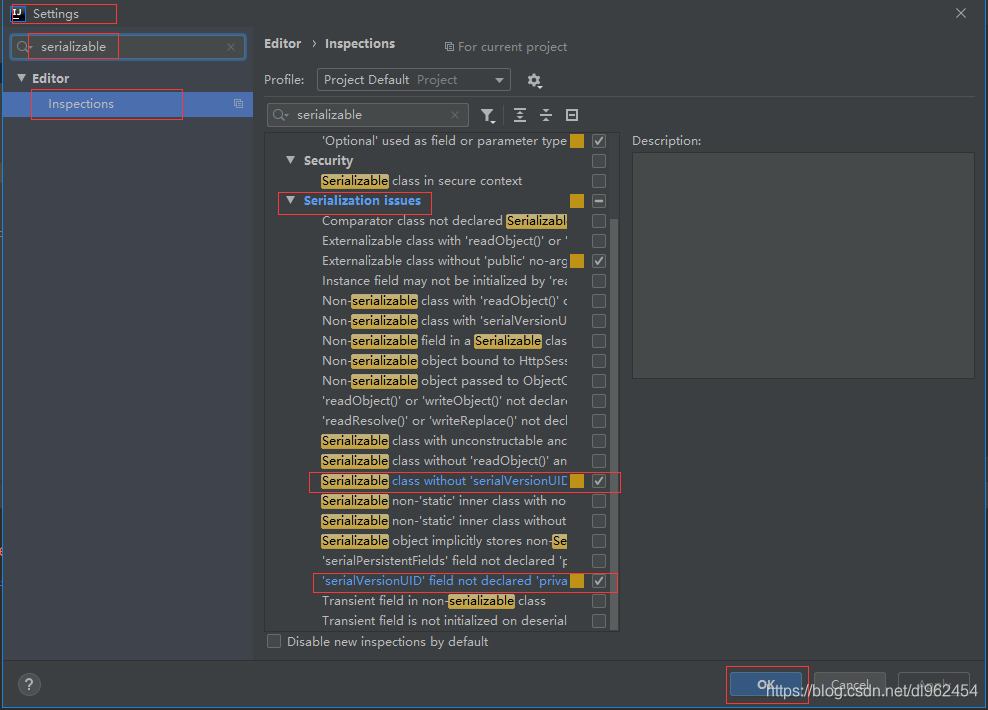Open the help question mark button

(29, 684)
